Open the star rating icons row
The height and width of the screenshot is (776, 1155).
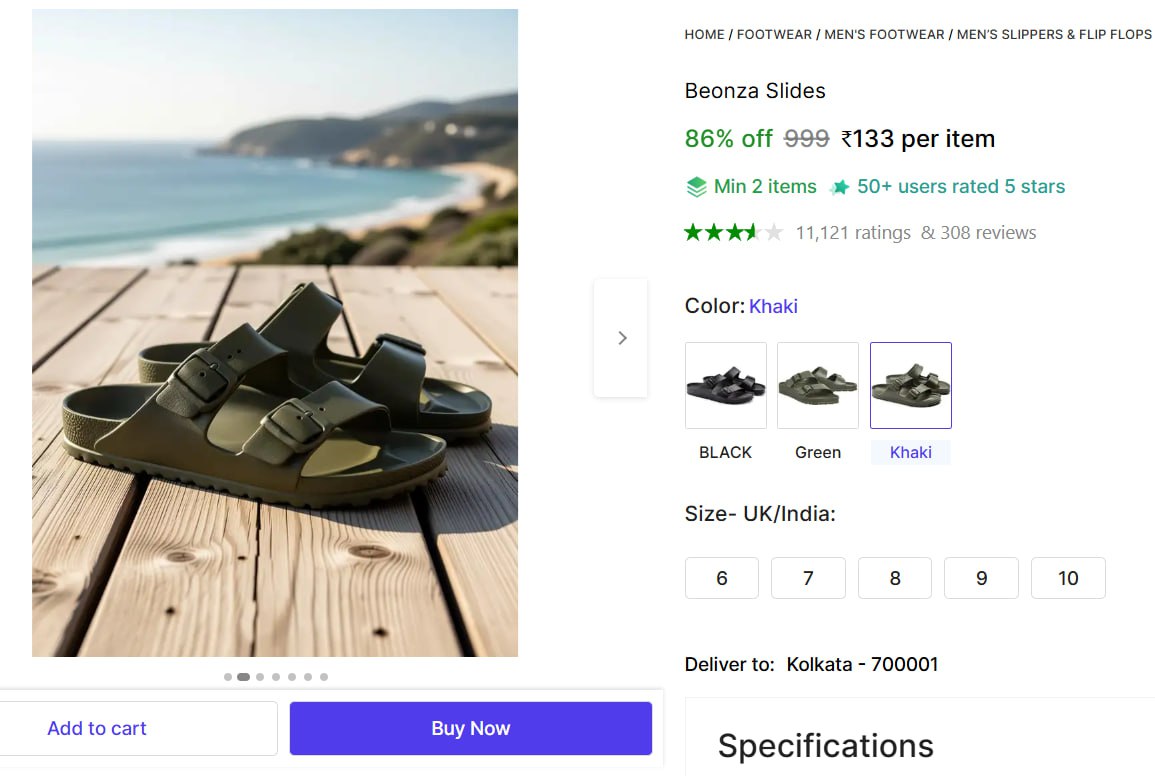pyautogui.click(x=734, y=233)
